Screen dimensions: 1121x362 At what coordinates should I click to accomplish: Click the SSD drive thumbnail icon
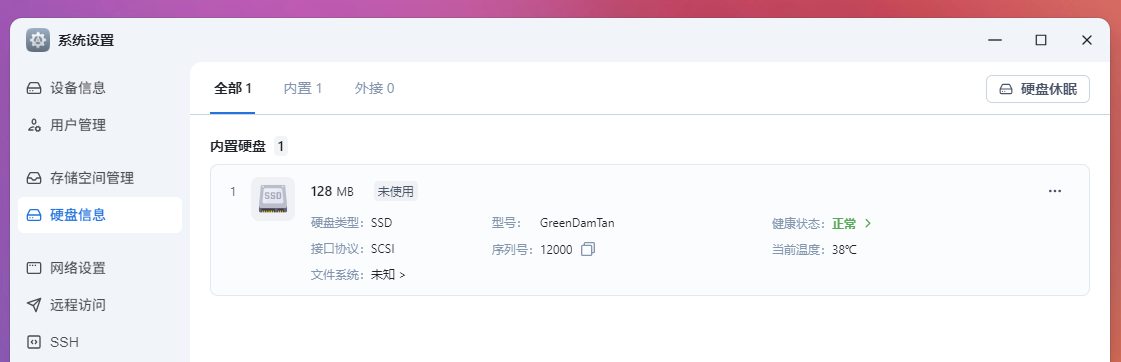click(x=273, y=199)
